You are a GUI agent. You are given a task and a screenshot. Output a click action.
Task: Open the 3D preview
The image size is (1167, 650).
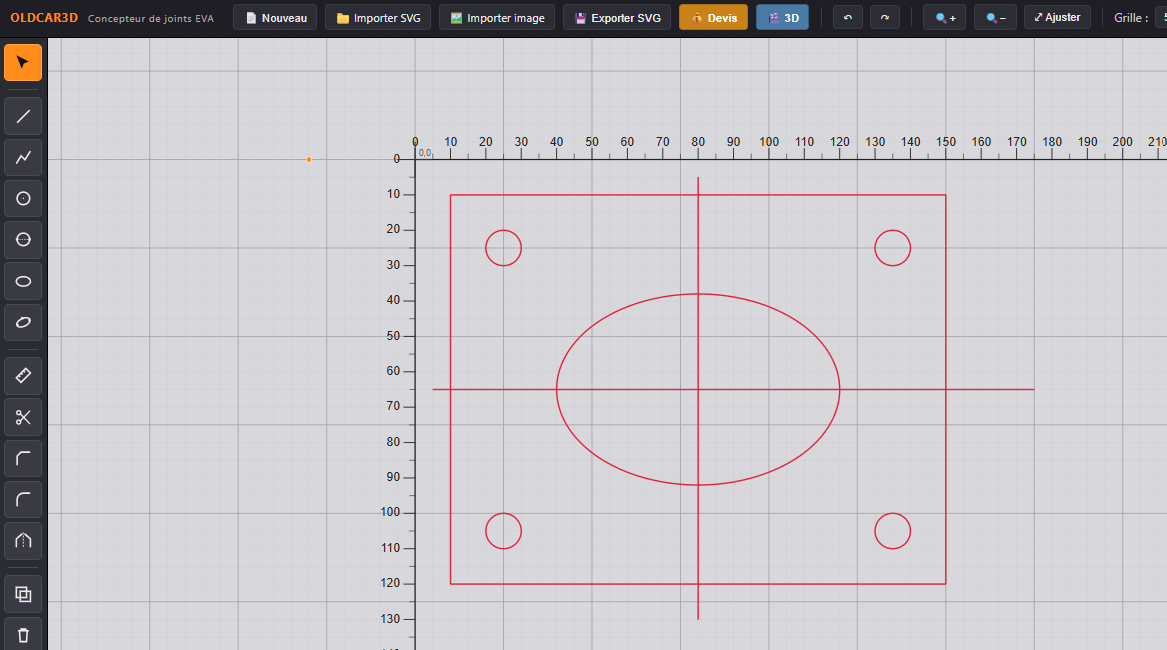coord(782,17)
